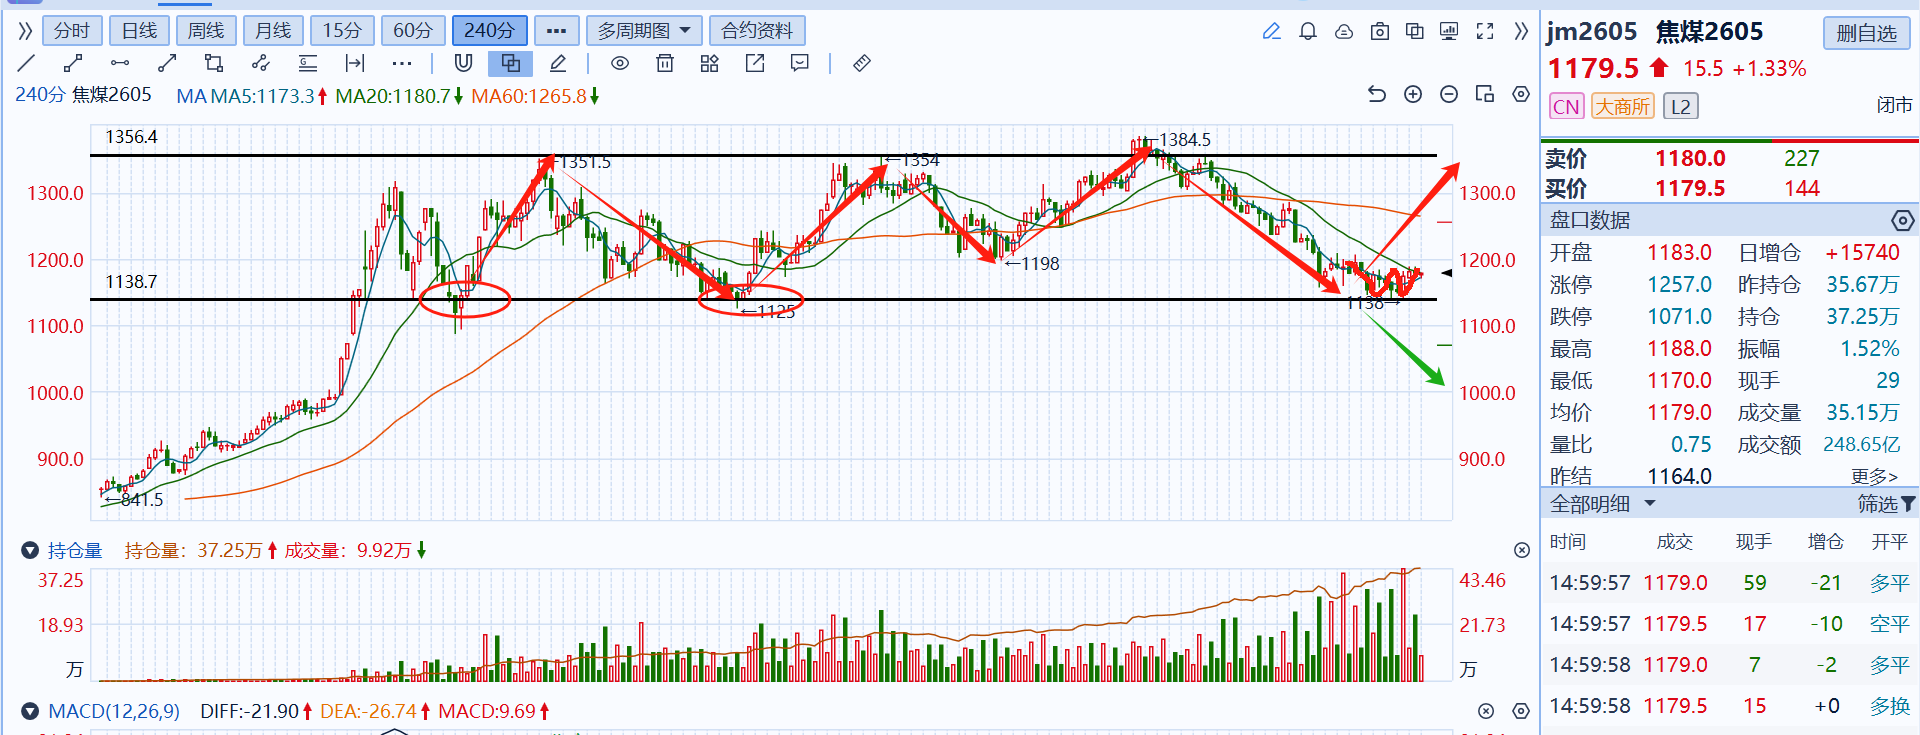1920x735 pixels.
Task: Toggle the drawing toolbar pencil icon
Action: (x=1271, y=32)
